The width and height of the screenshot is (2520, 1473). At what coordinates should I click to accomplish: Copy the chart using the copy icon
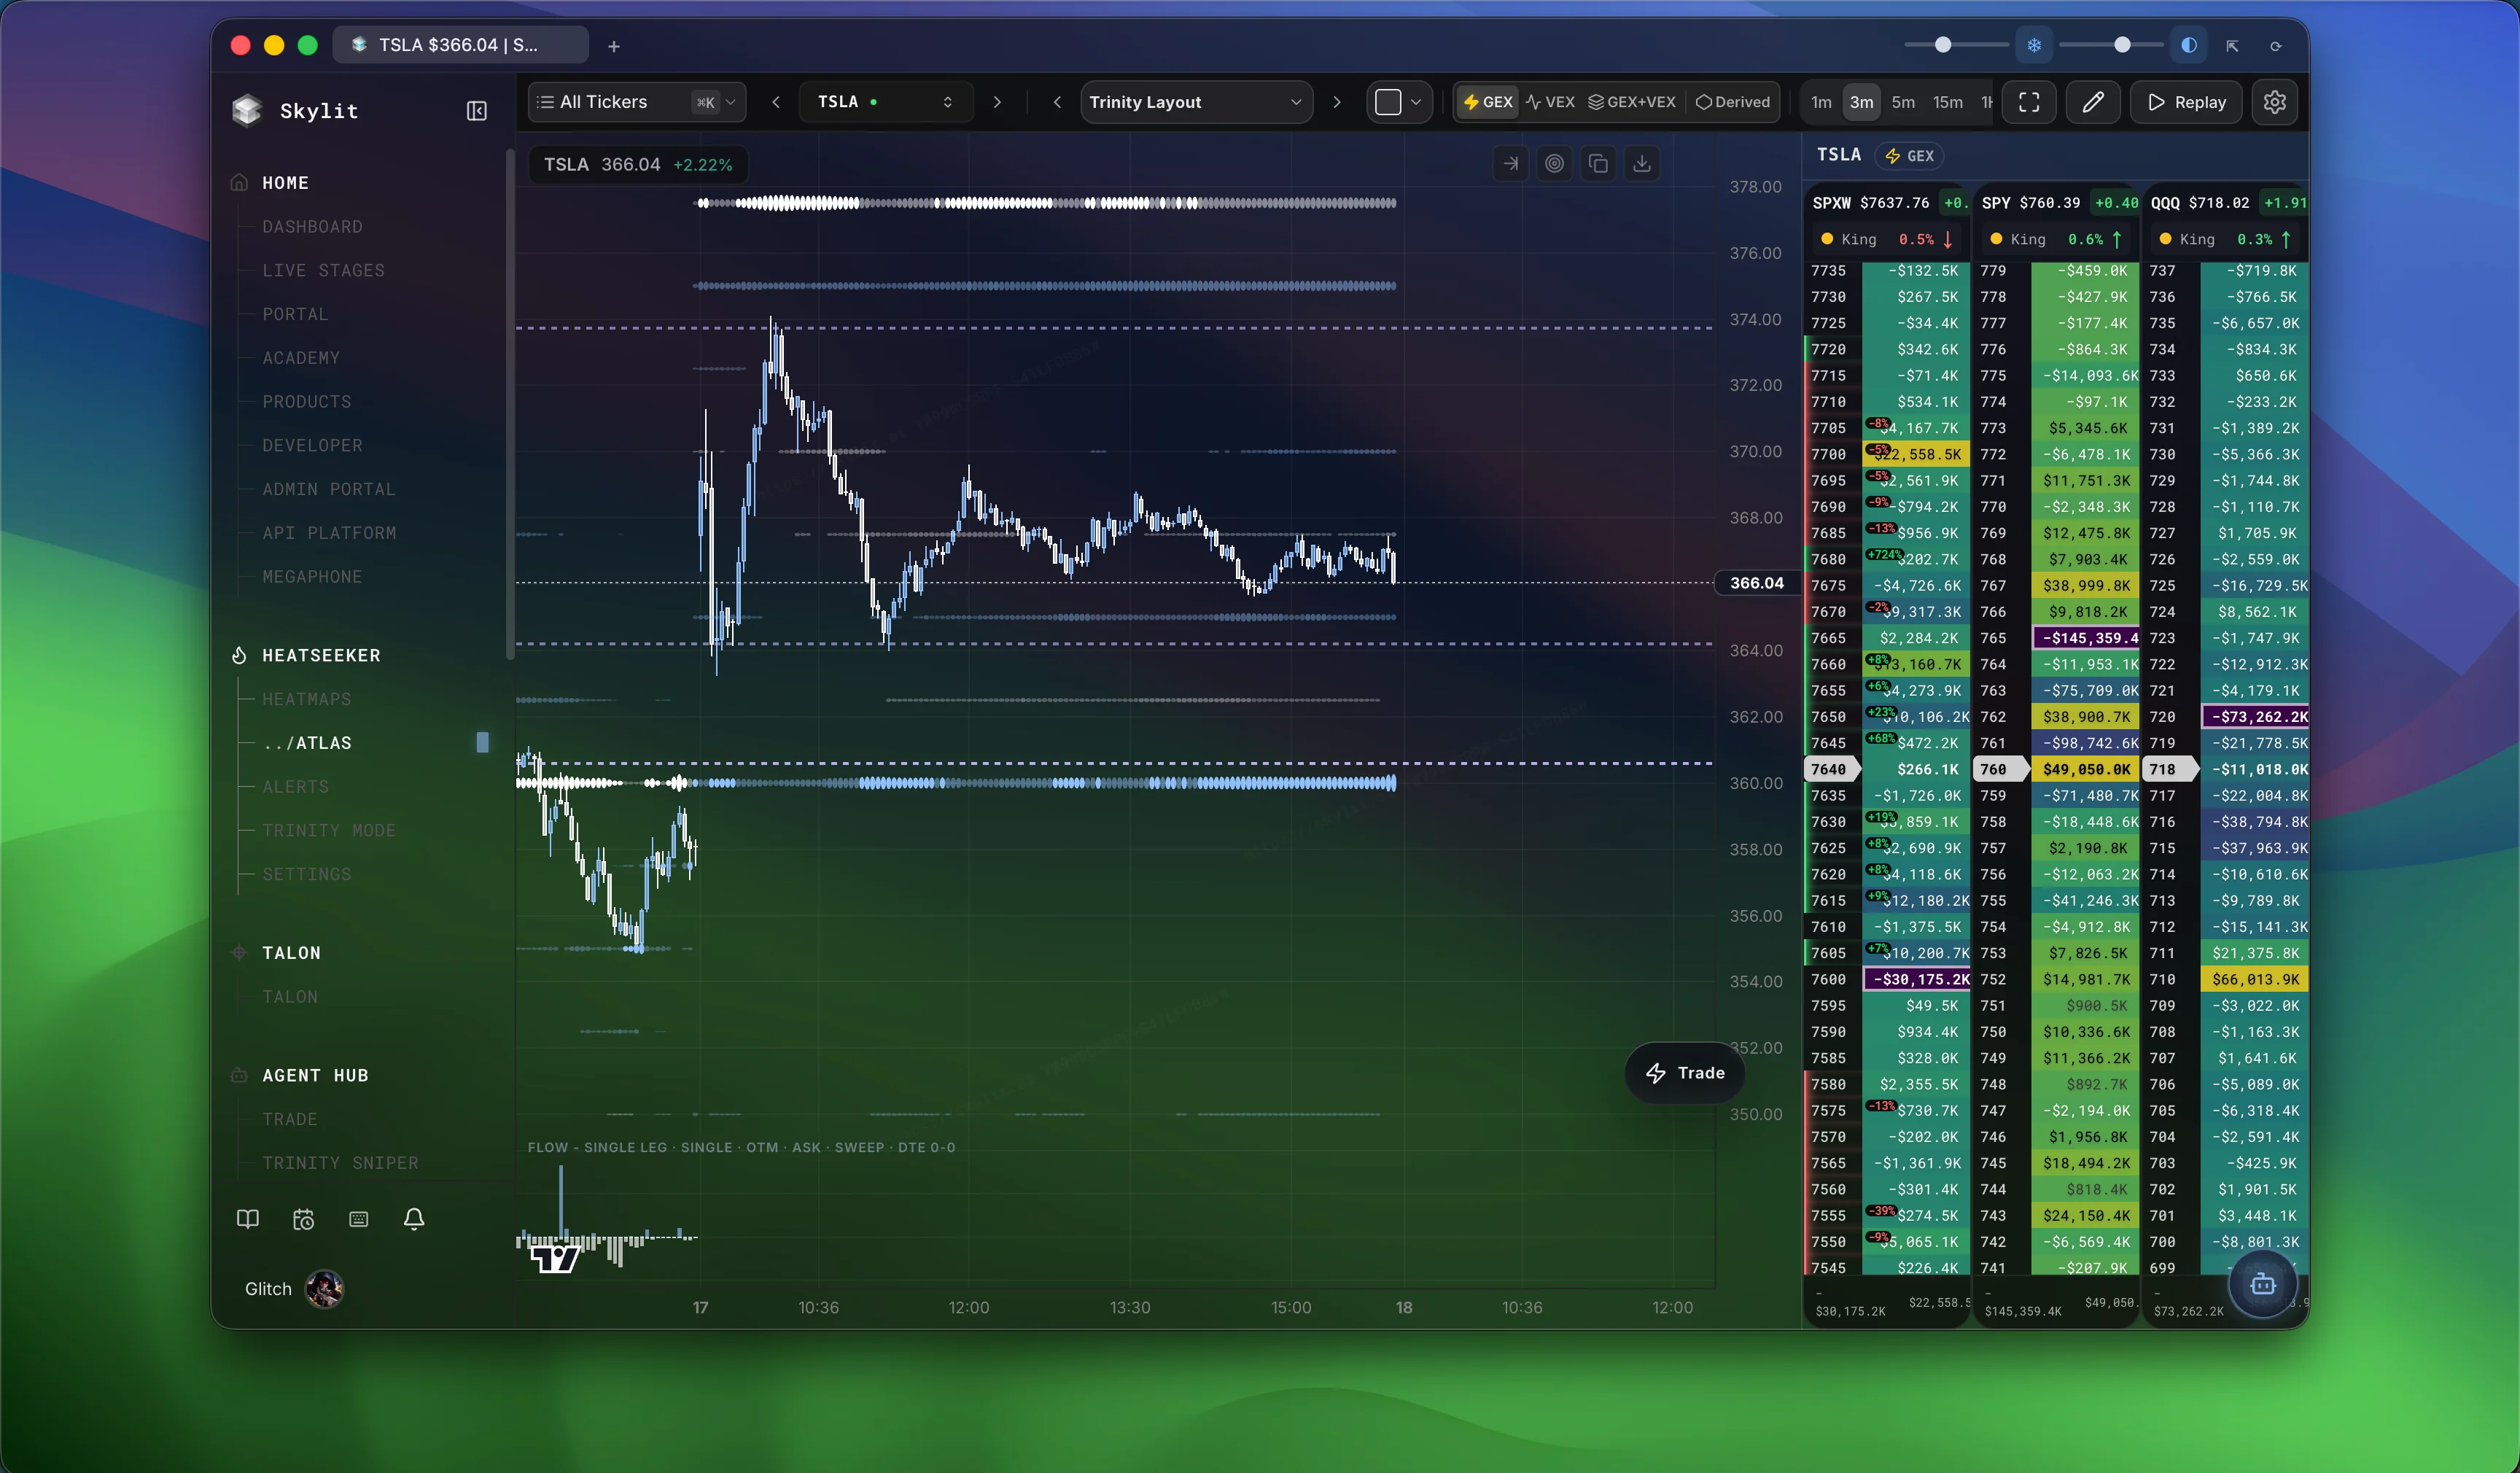(1598, 163)
